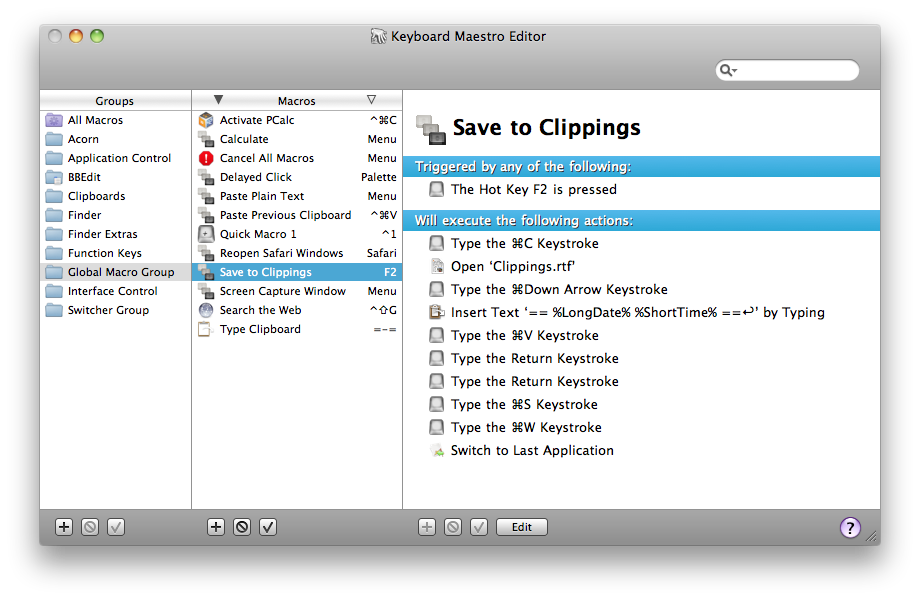
Task: Select the Calculate macro
Action: 297,139
